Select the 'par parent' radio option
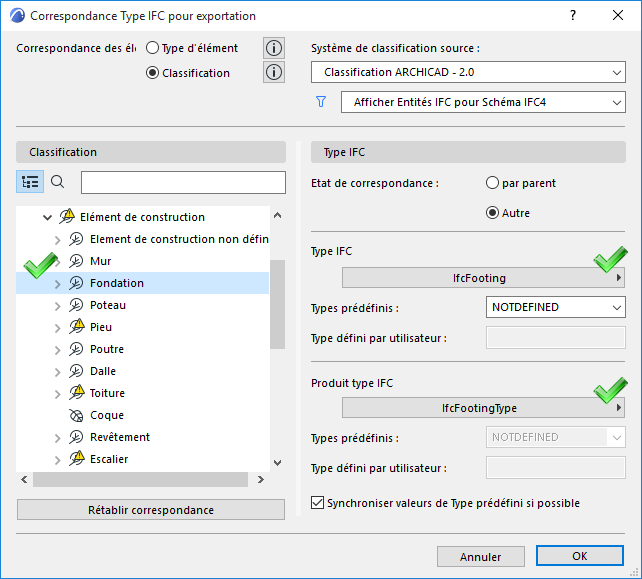 pyautogui.click(x=492, y=183)
